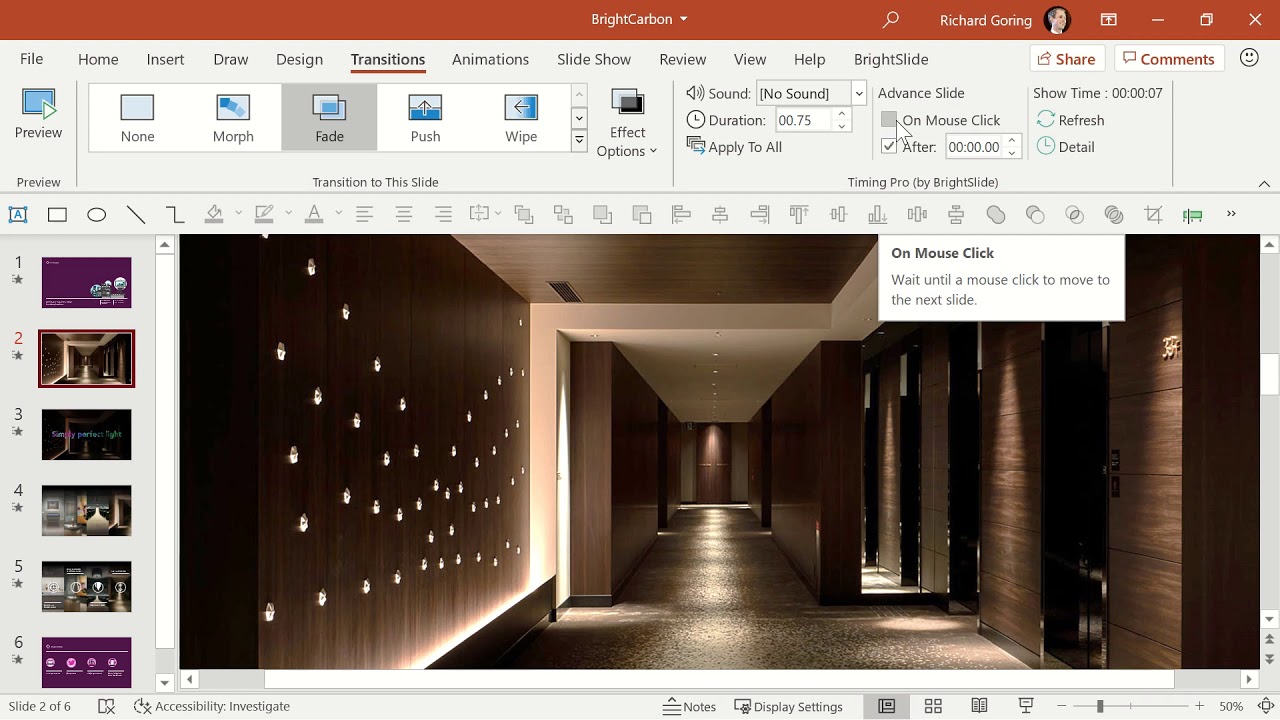Increase transition Duration value
The height and width of the screenshot is (720, 1280).
pos(842,114)
